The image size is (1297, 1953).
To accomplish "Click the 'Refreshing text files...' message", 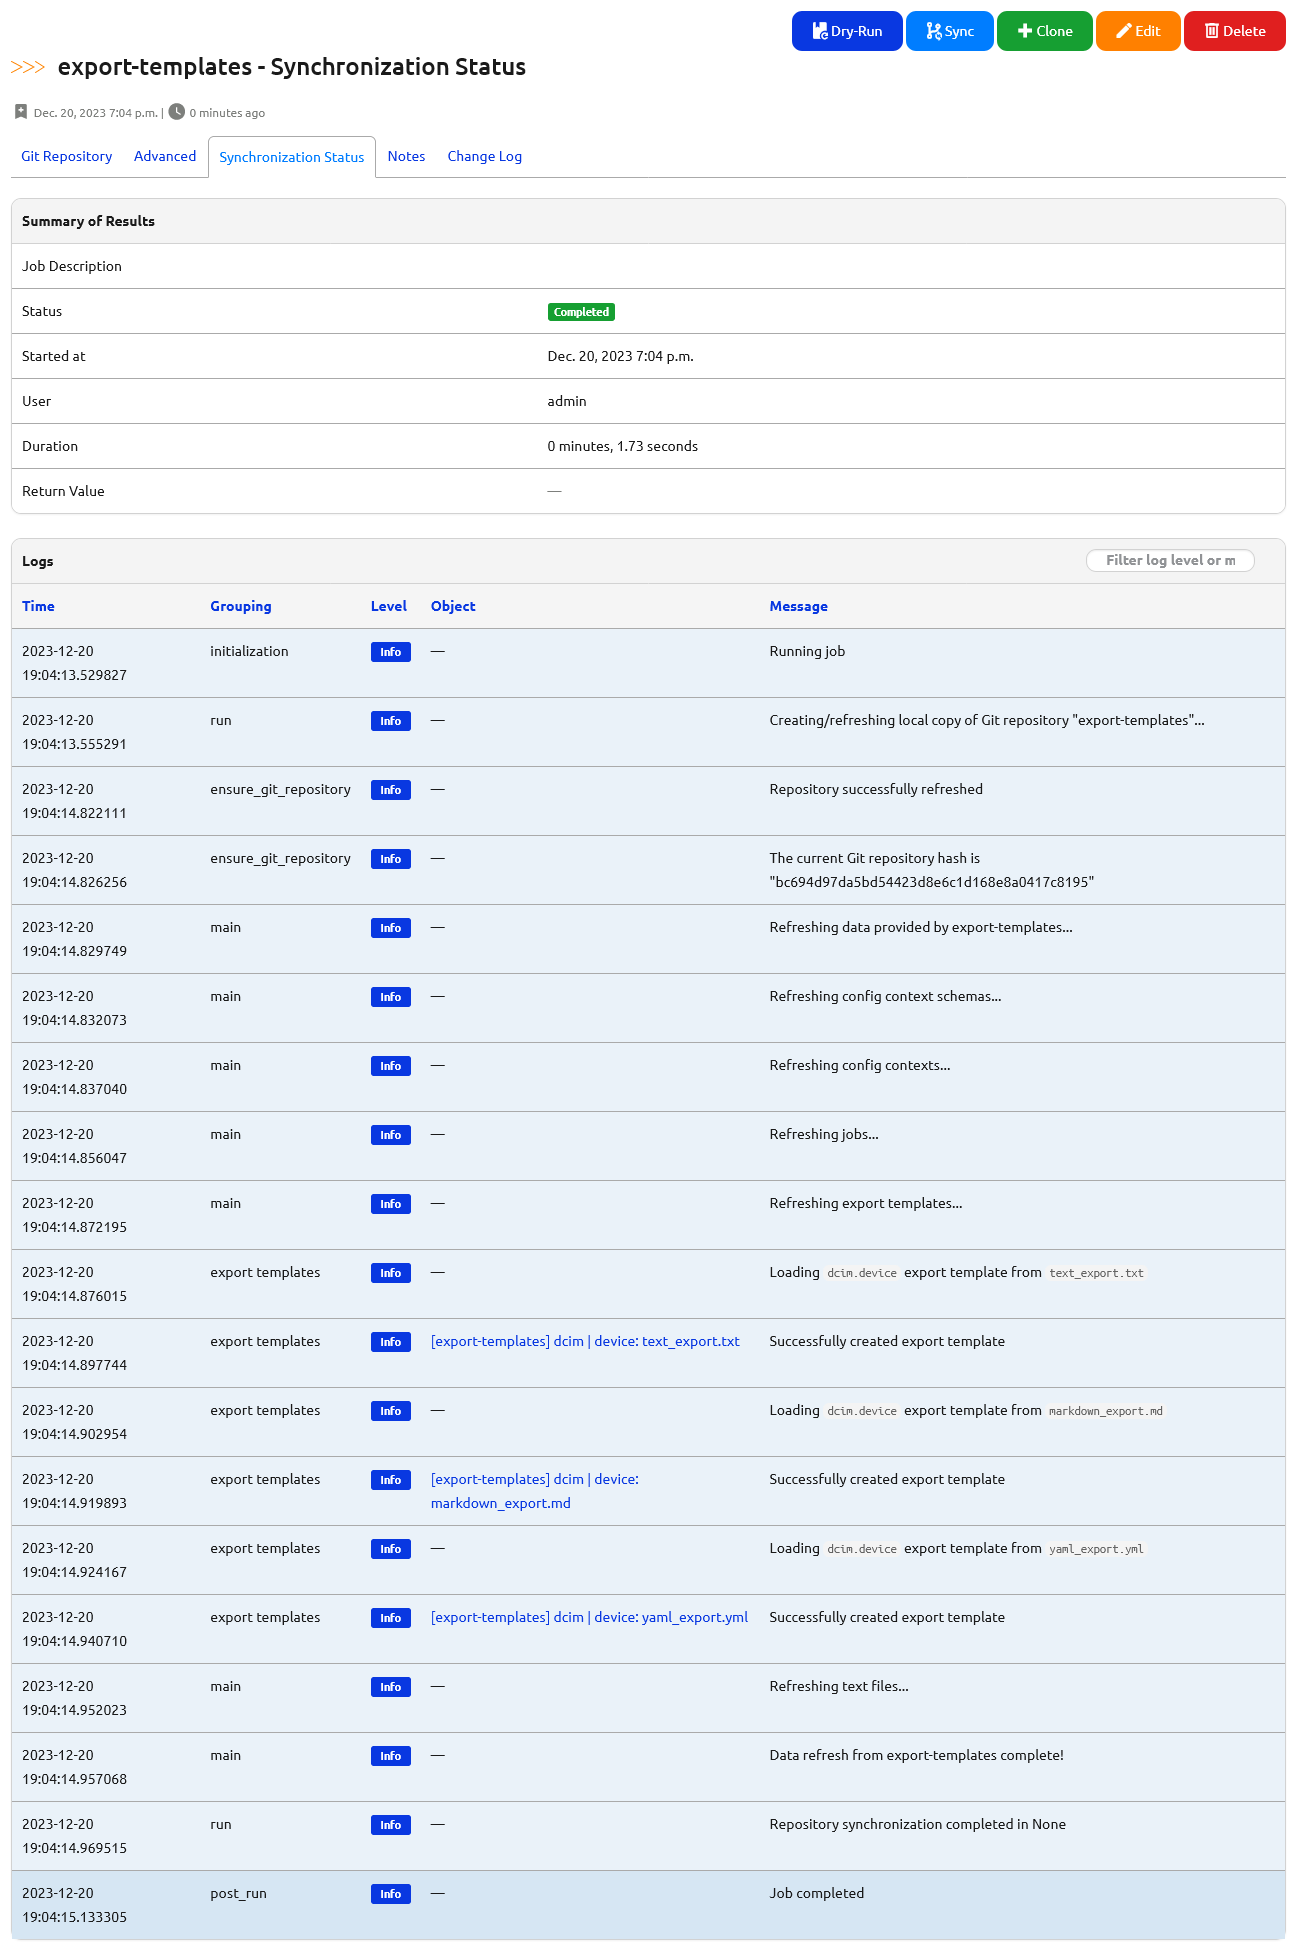I will click(839, 1686).
